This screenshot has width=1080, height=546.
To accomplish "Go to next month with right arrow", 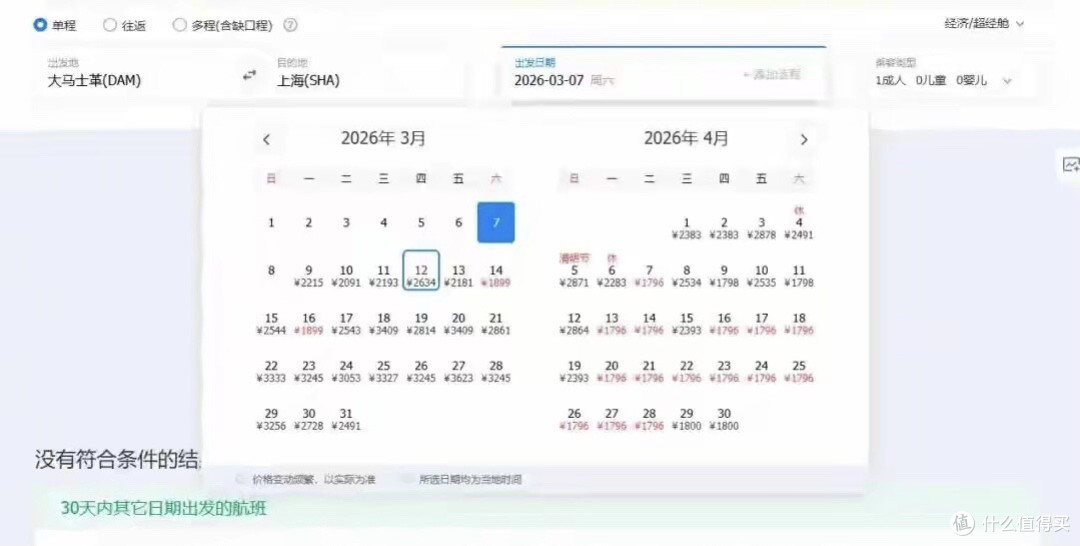I will click(x=803, y=140).
